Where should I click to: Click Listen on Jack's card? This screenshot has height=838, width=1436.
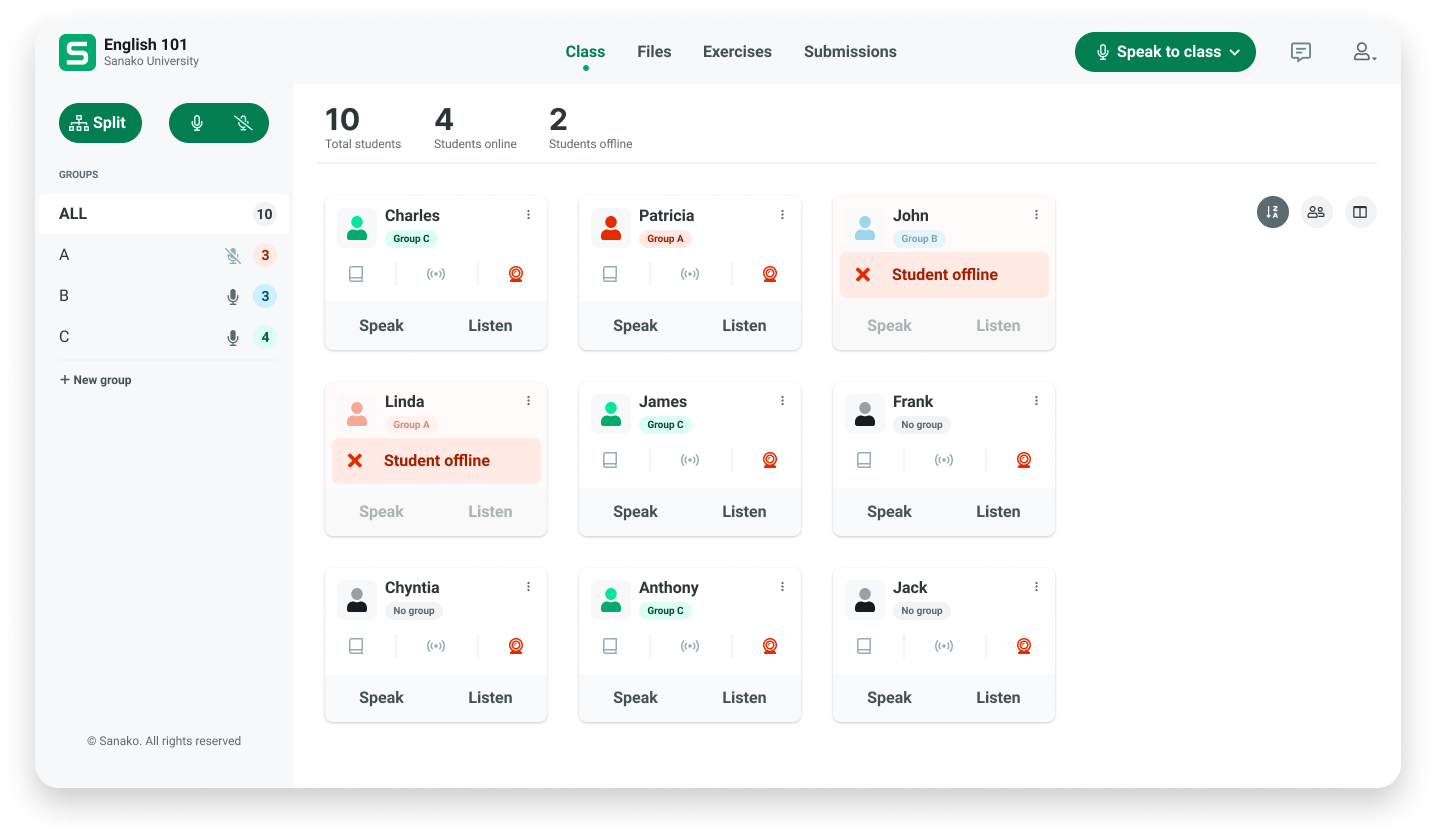[998, 698]
